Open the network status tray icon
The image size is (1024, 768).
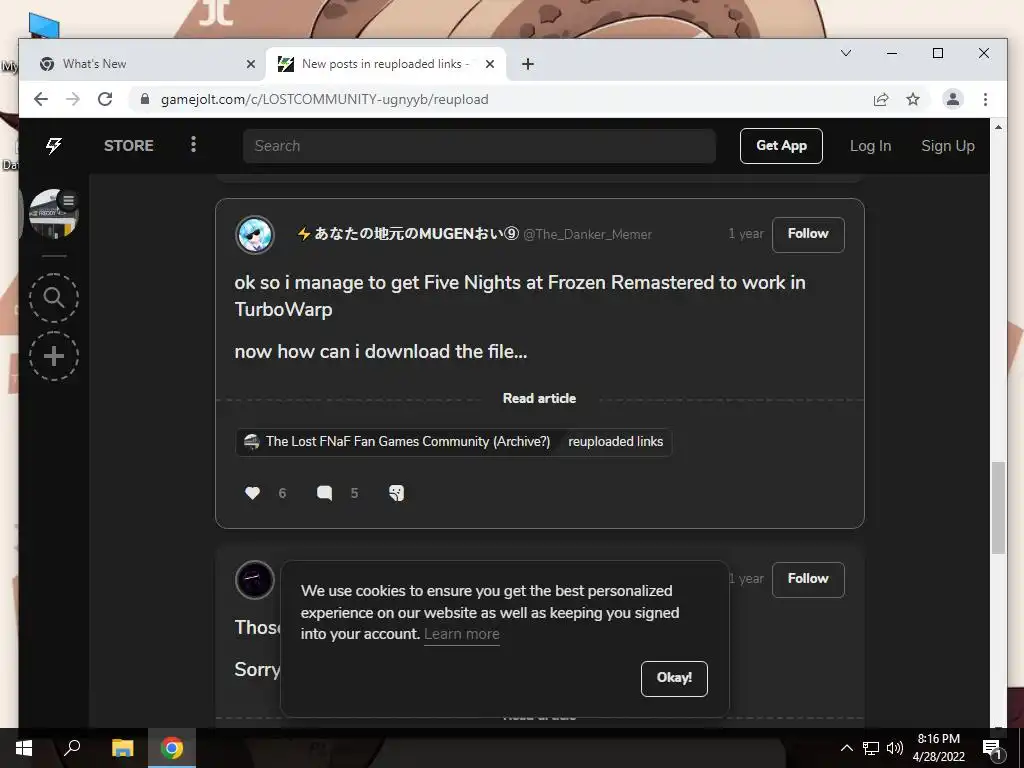click(x=871, y=748)
